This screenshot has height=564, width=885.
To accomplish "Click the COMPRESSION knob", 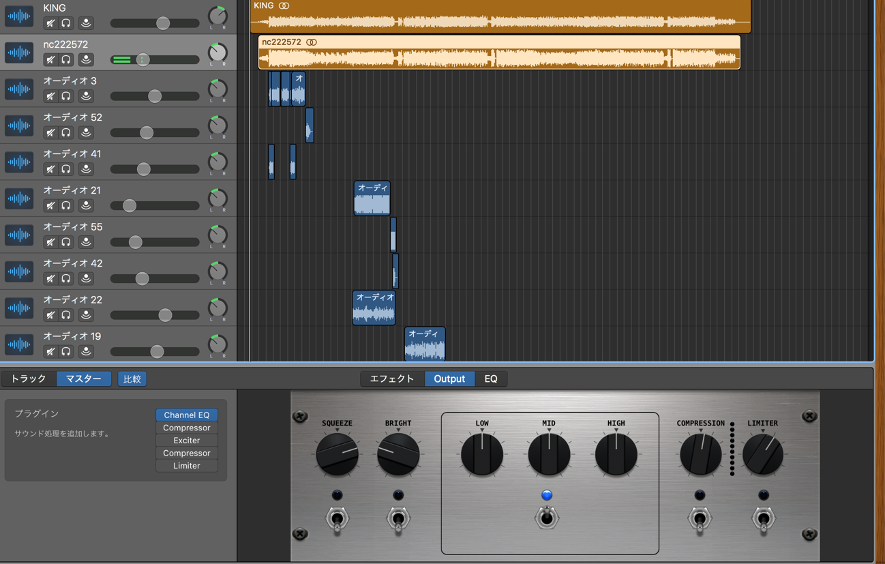I will [x=700, y=454].
